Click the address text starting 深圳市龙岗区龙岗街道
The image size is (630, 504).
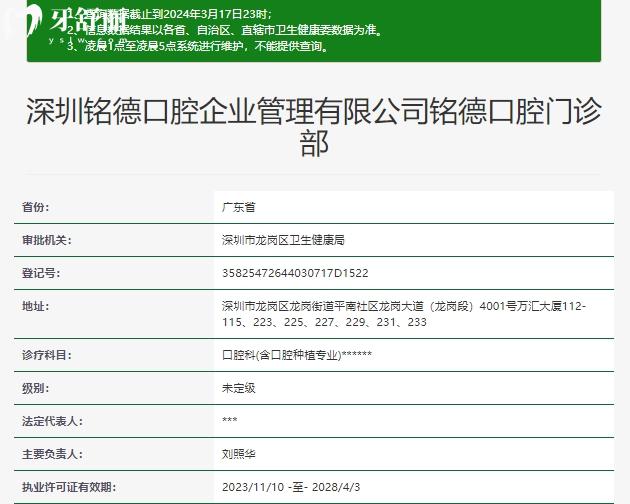(x=404, y=314)
